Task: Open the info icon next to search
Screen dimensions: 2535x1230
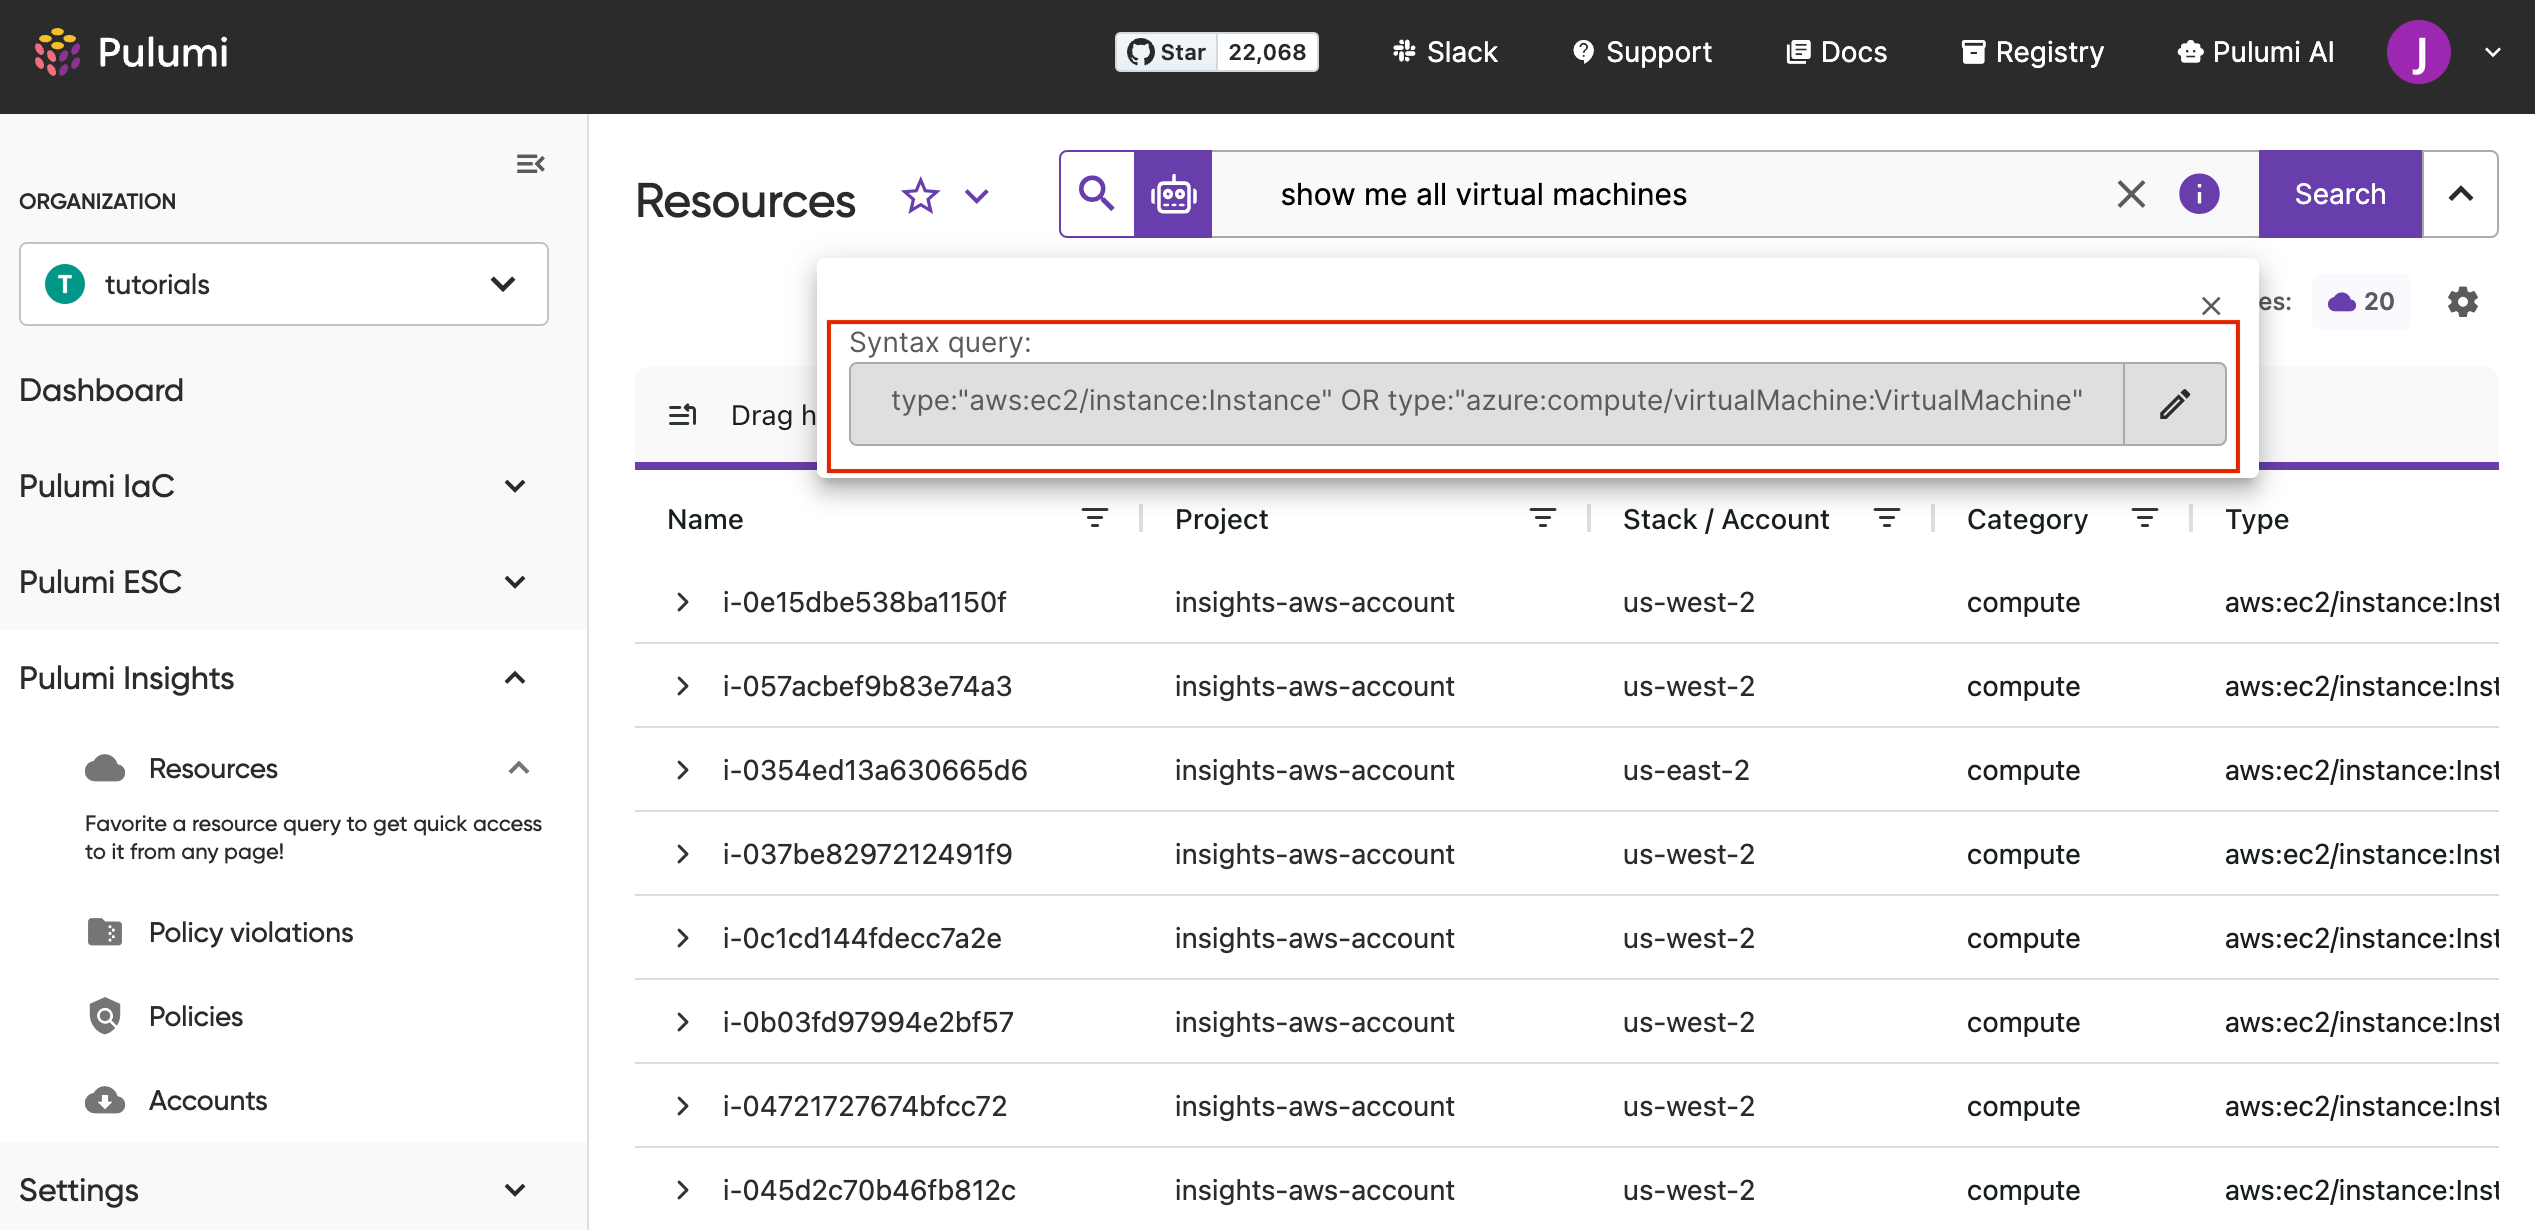Action: coord(2199,194)
